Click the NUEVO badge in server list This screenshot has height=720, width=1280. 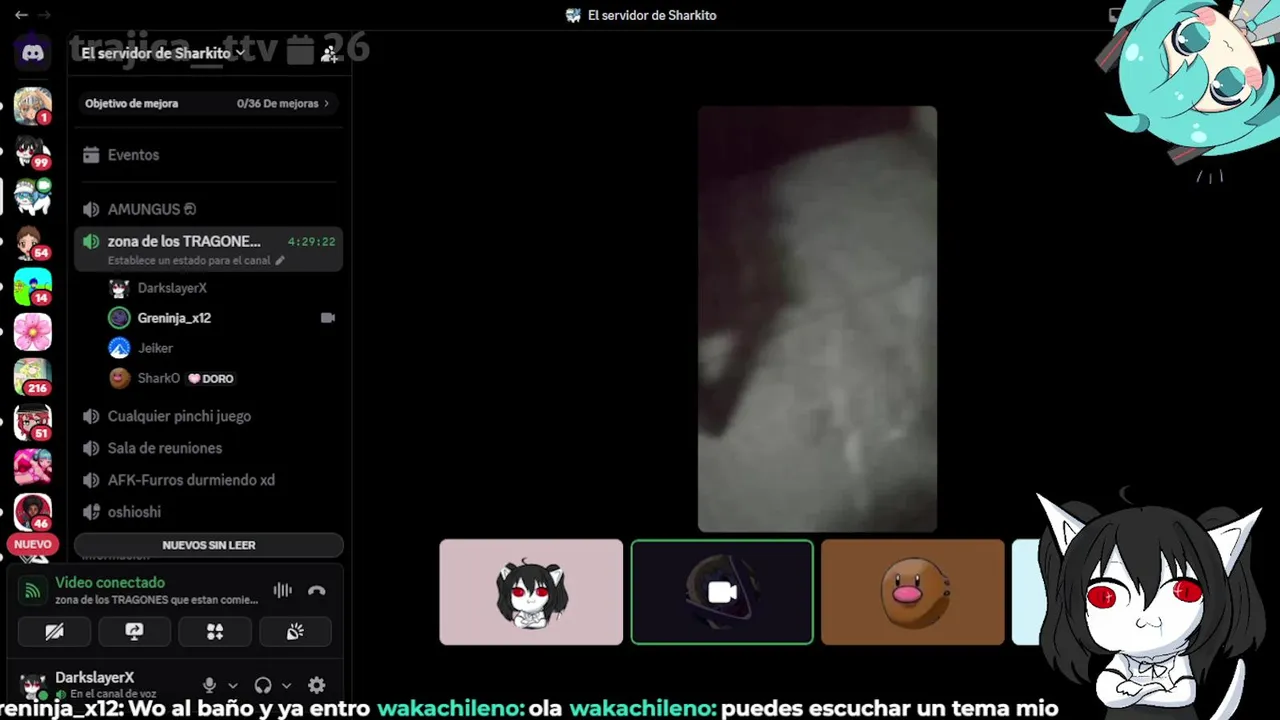(x=33, y=545)
